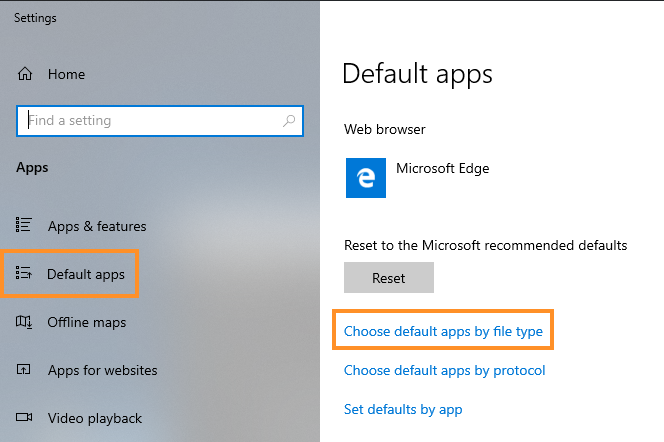Viewport: 664px width, 442px height.
Task: Click the Apps section heading
Action: tap(32, 168)
